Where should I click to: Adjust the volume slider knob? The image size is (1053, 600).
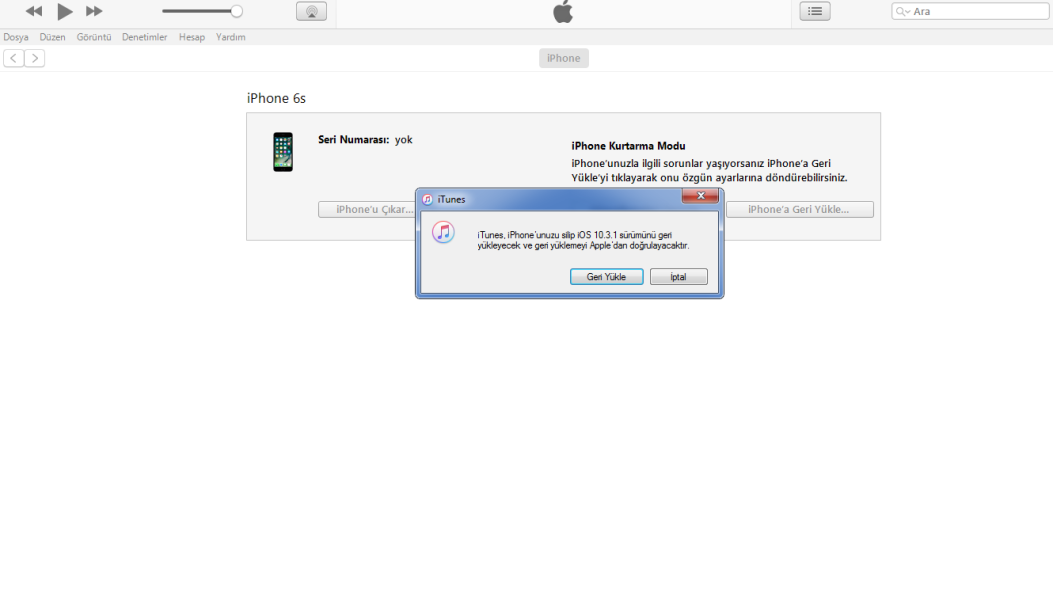click(236, 11)
